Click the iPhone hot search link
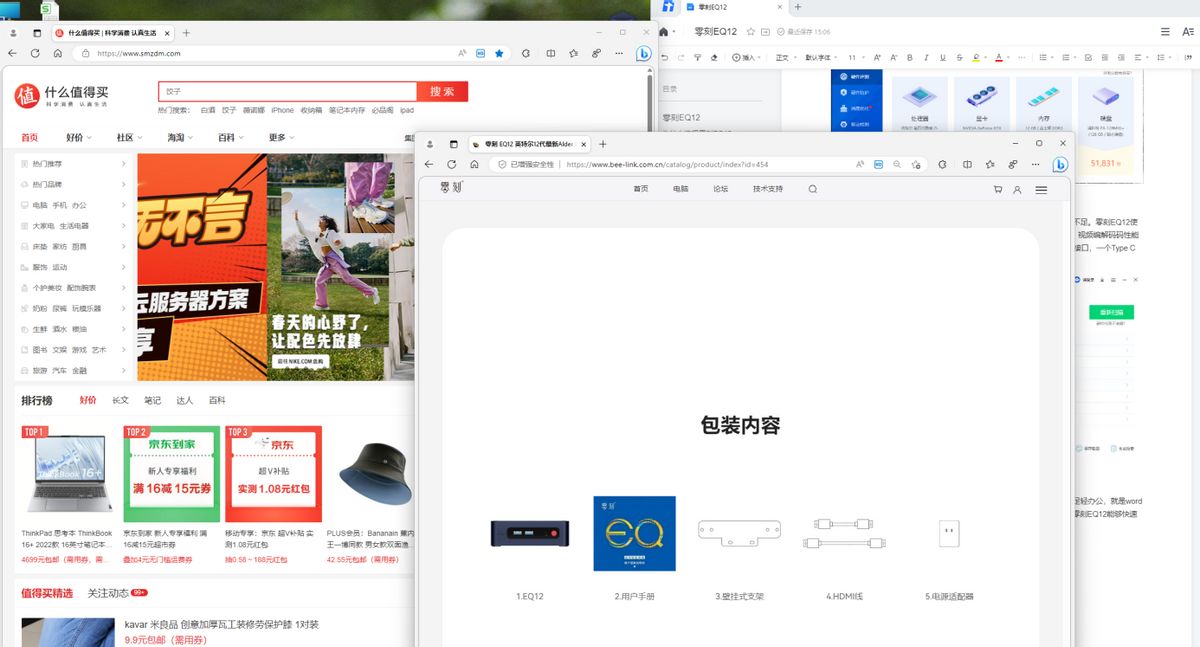 (x=283, y=110)
